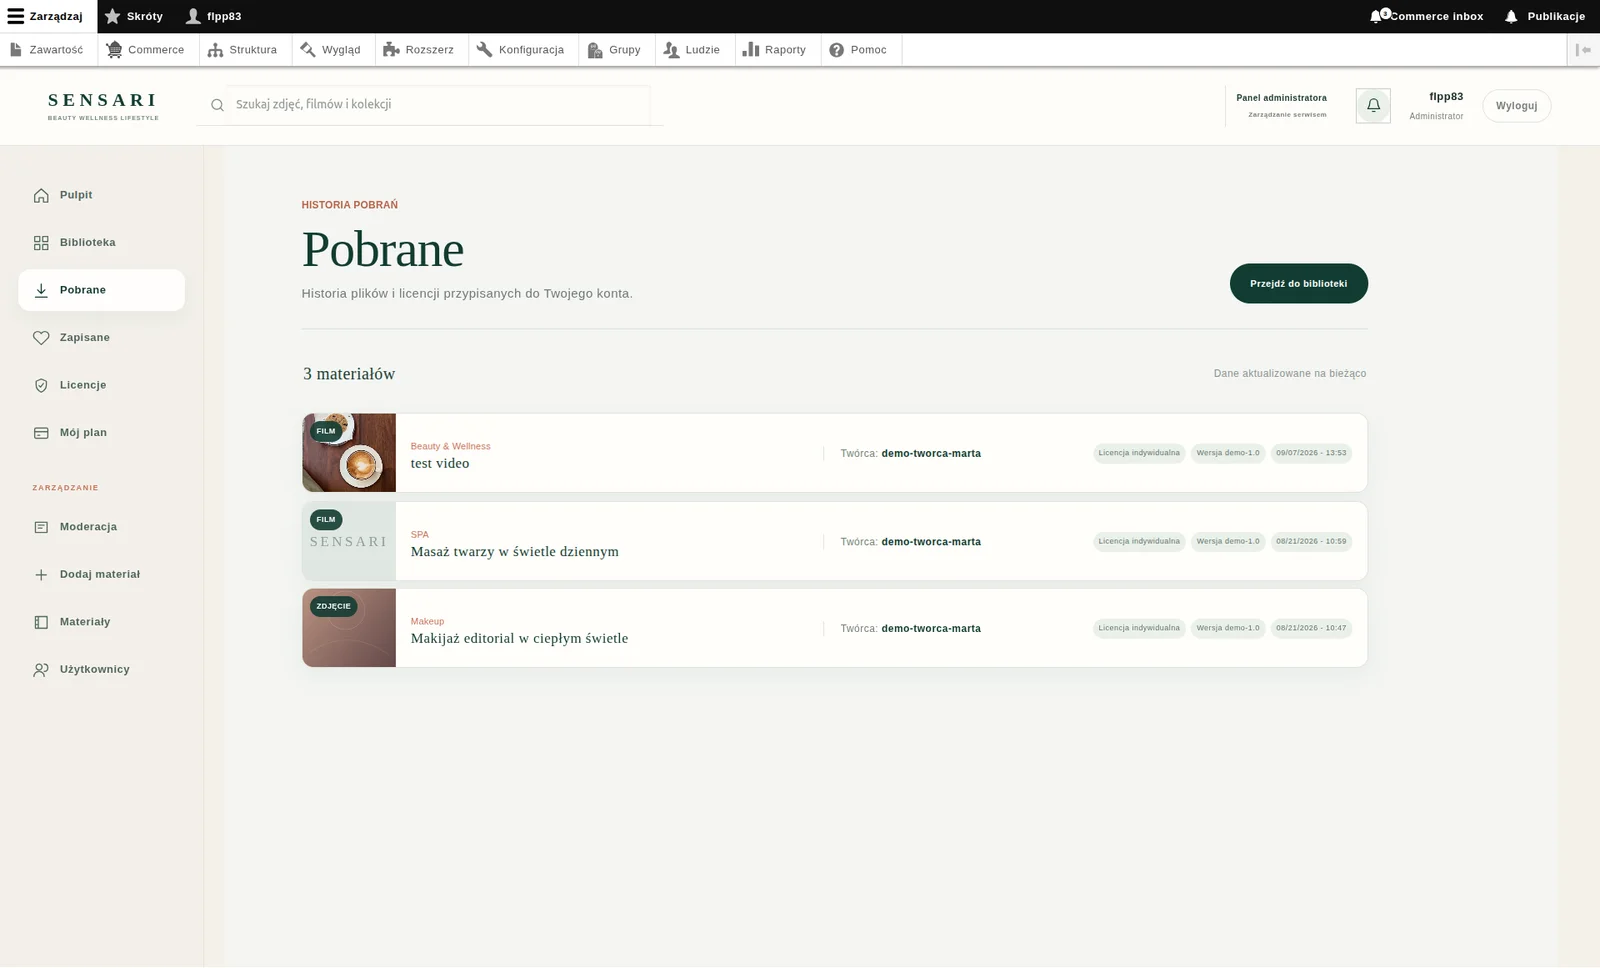
Task: Open Panel administratora link
Action: click(1281, 105)
